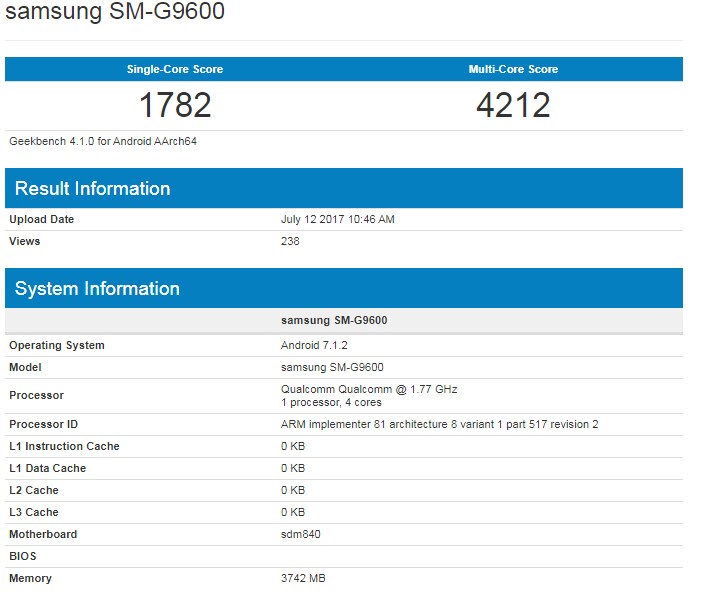The width and height of the screenshot is (711, 600).
Task: Click the BIOS row label
Action: (22, 556)
